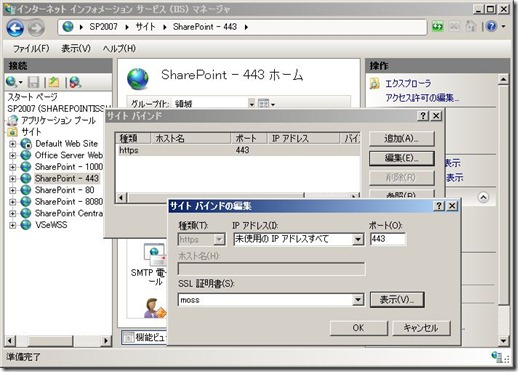Viewport: 518px width, 372px height.
Task: Click the Application Pools node icon
Action: 13,120
